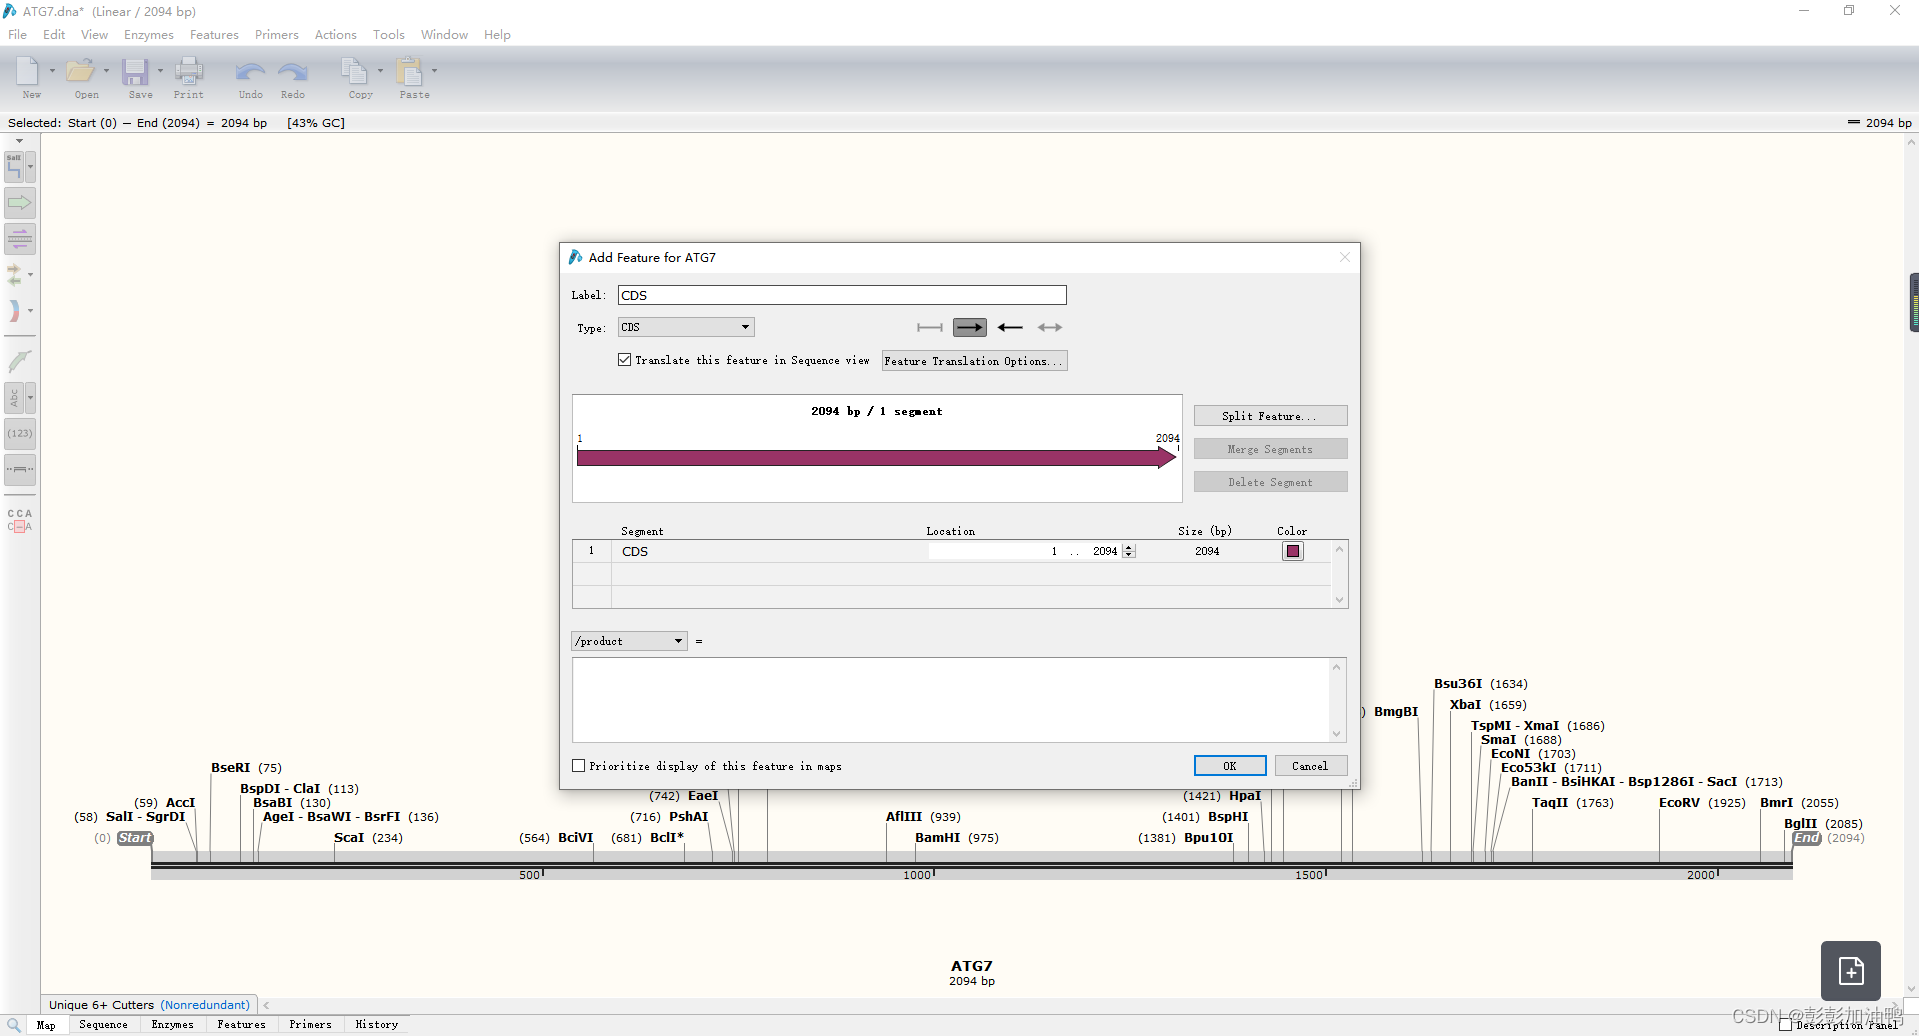Enable Prioritize display of this feature in maps
This screenshot has width=1919, height=1036.
pos(578,766)
